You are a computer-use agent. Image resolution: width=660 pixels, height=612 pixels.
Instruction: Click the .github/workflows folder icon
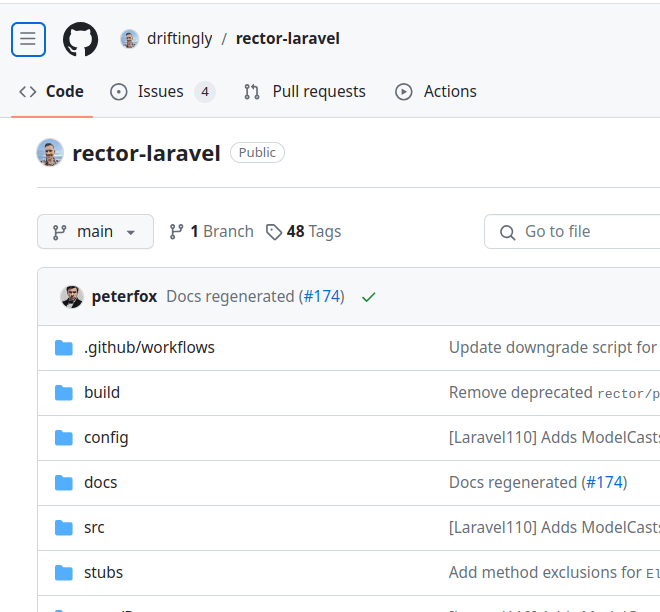coord(64,348)
